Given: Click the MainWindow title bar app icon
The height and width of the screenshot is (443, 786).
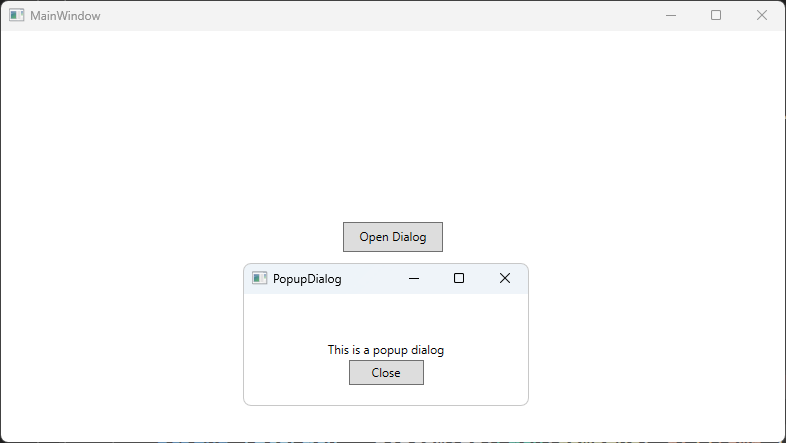Looking at the screenshot, I should (17, 15).
